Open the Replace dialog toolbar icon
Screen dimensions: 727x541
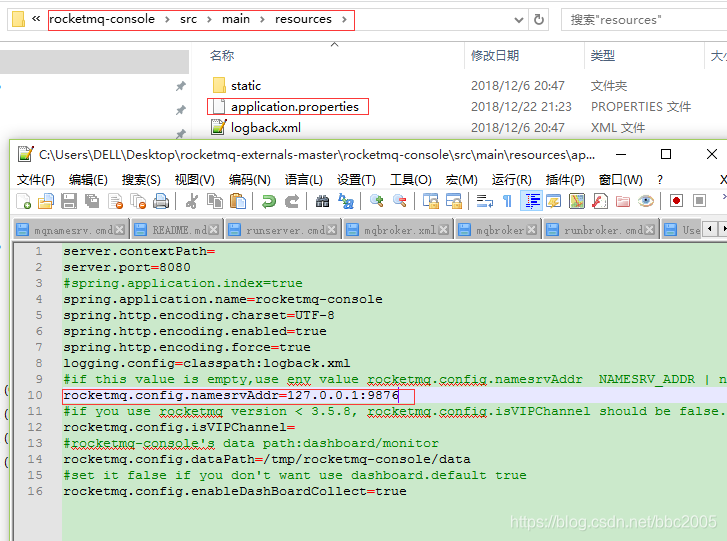pos(346,202)
